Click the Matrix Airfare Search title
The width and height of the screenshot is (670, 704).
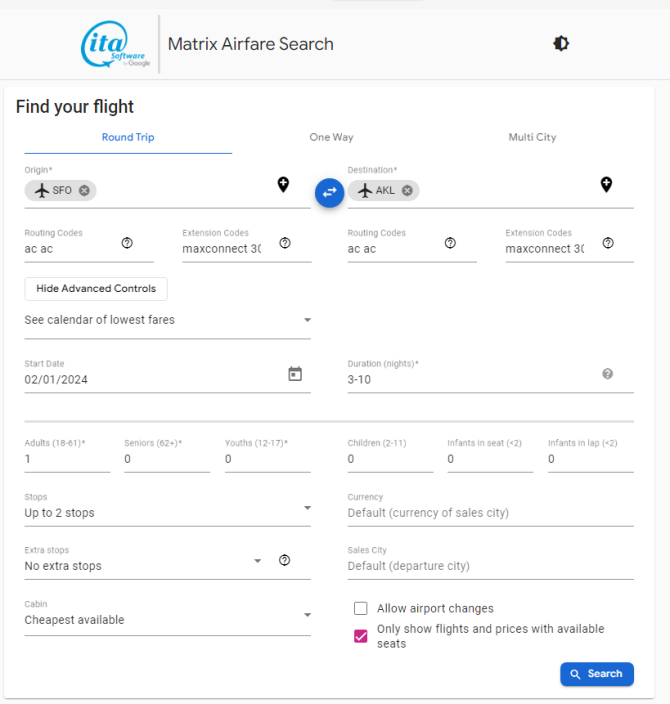251,44
